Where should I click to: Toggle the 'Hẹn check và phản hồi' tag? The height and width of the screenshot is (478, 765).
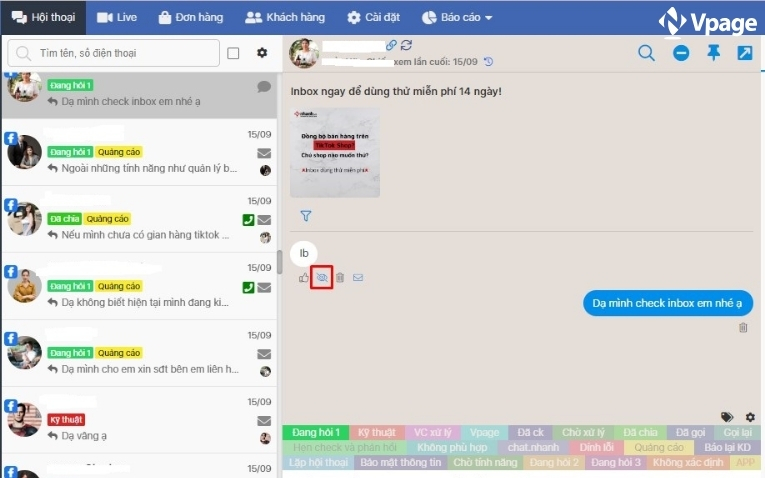click(344, 447)
